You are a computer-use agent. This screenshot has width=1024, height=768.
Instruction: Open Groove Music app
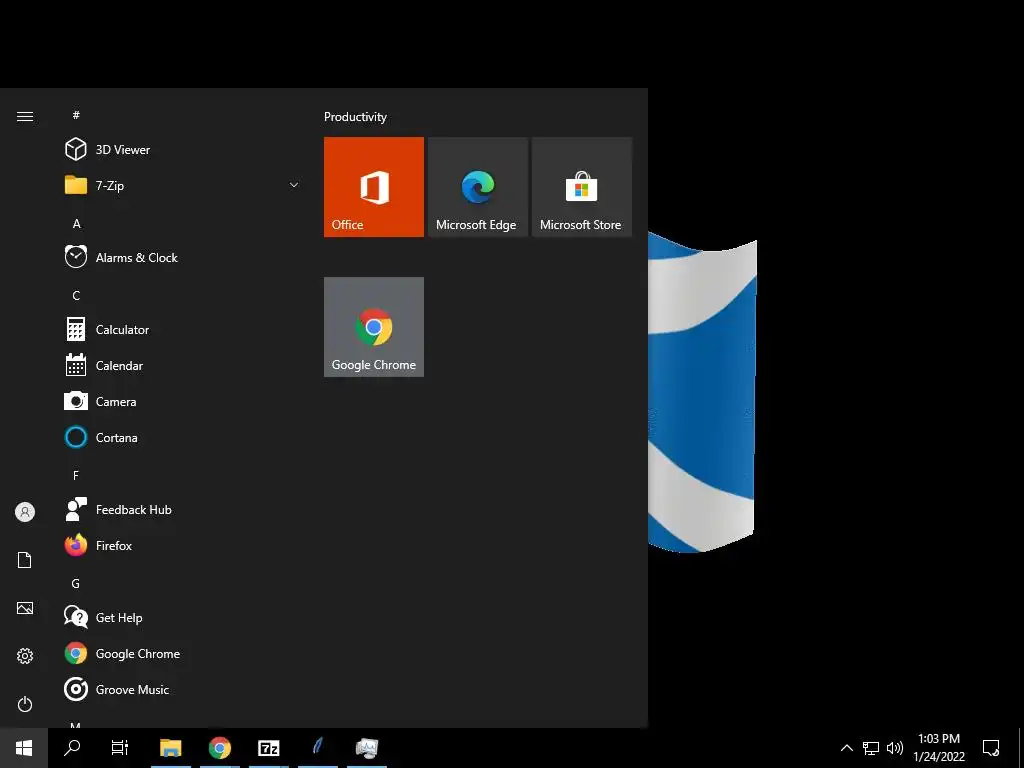(182, 690)
